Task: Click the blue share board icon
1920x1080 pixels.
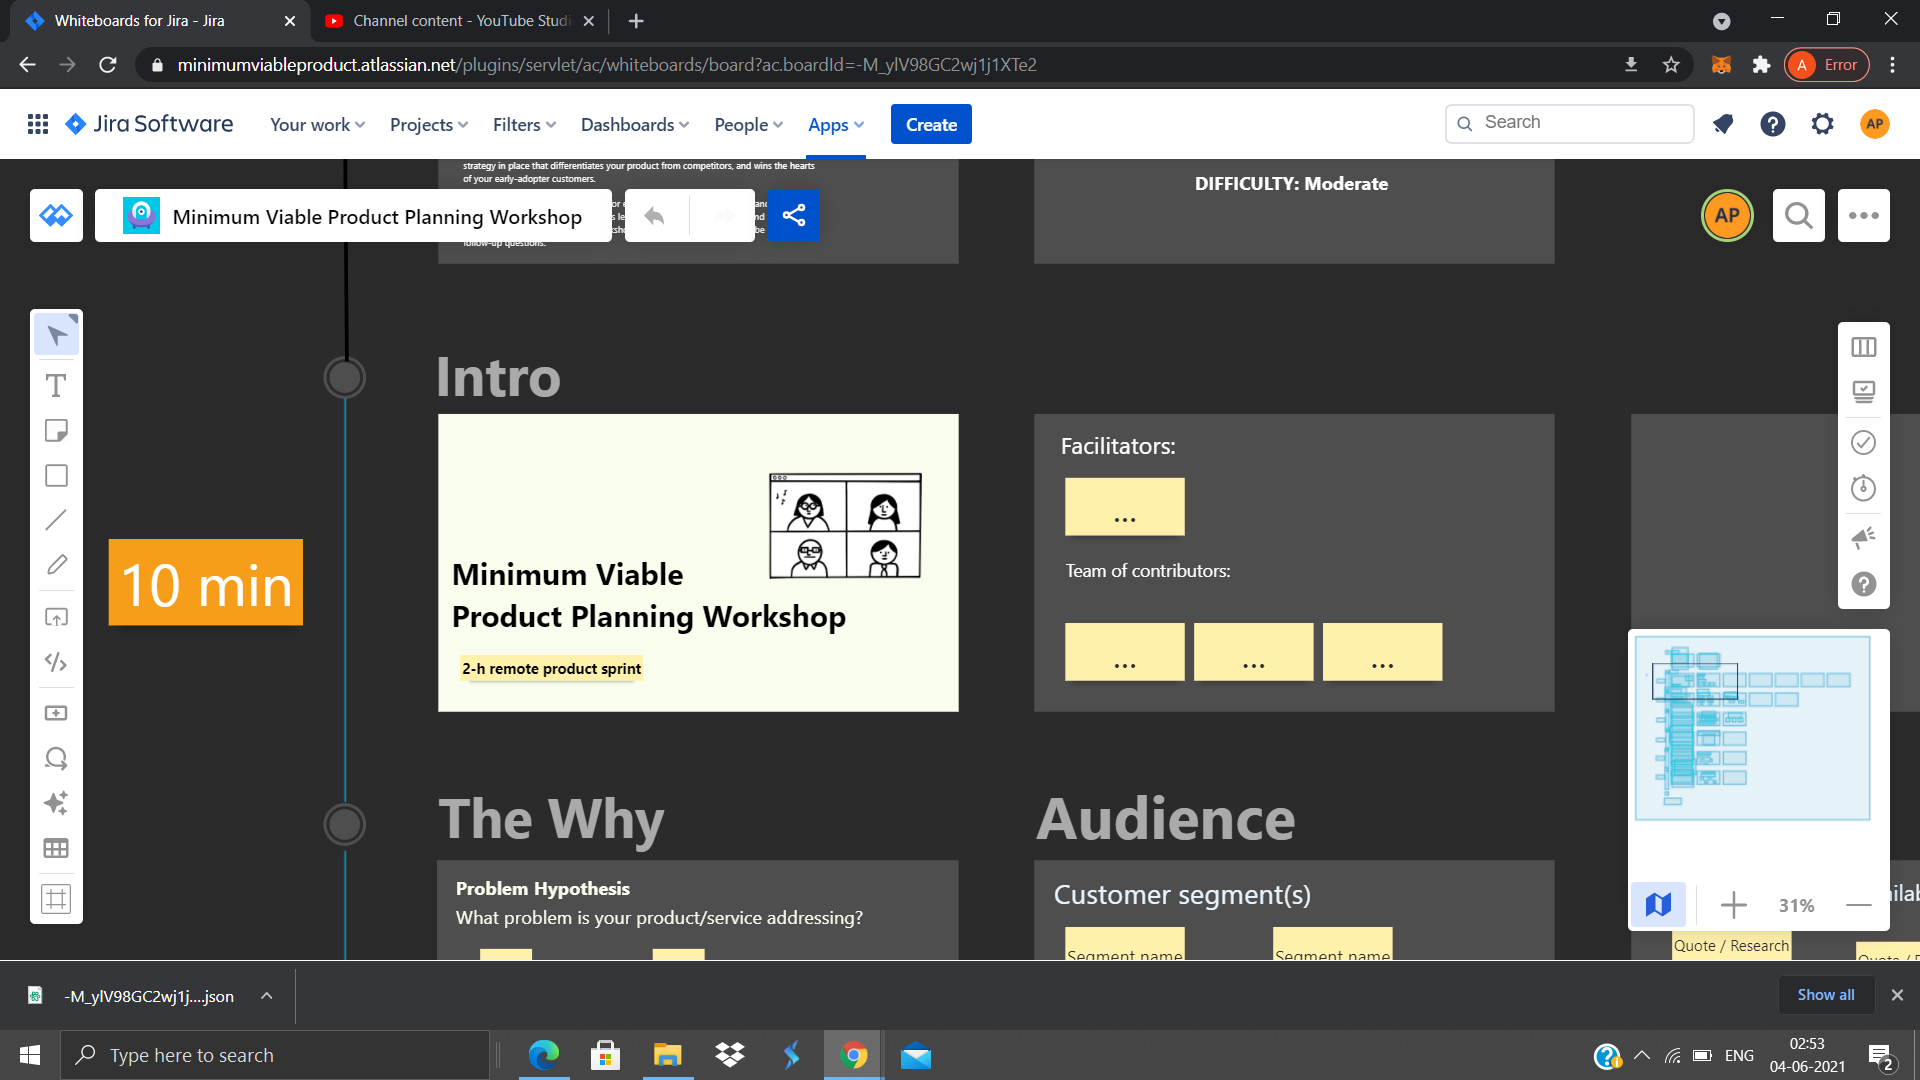Action: pyautogui.click(x=794, y=216)
